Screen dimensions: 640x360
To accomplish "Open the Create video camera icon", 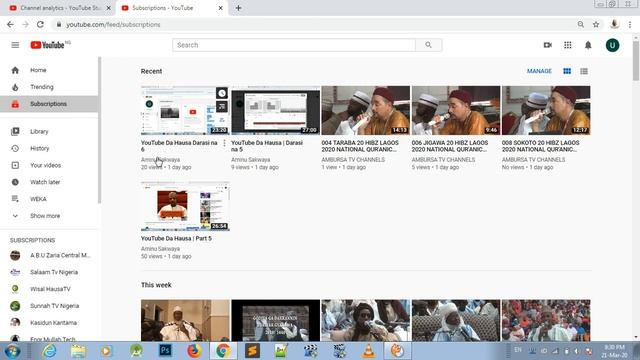I will coord(548,45).
